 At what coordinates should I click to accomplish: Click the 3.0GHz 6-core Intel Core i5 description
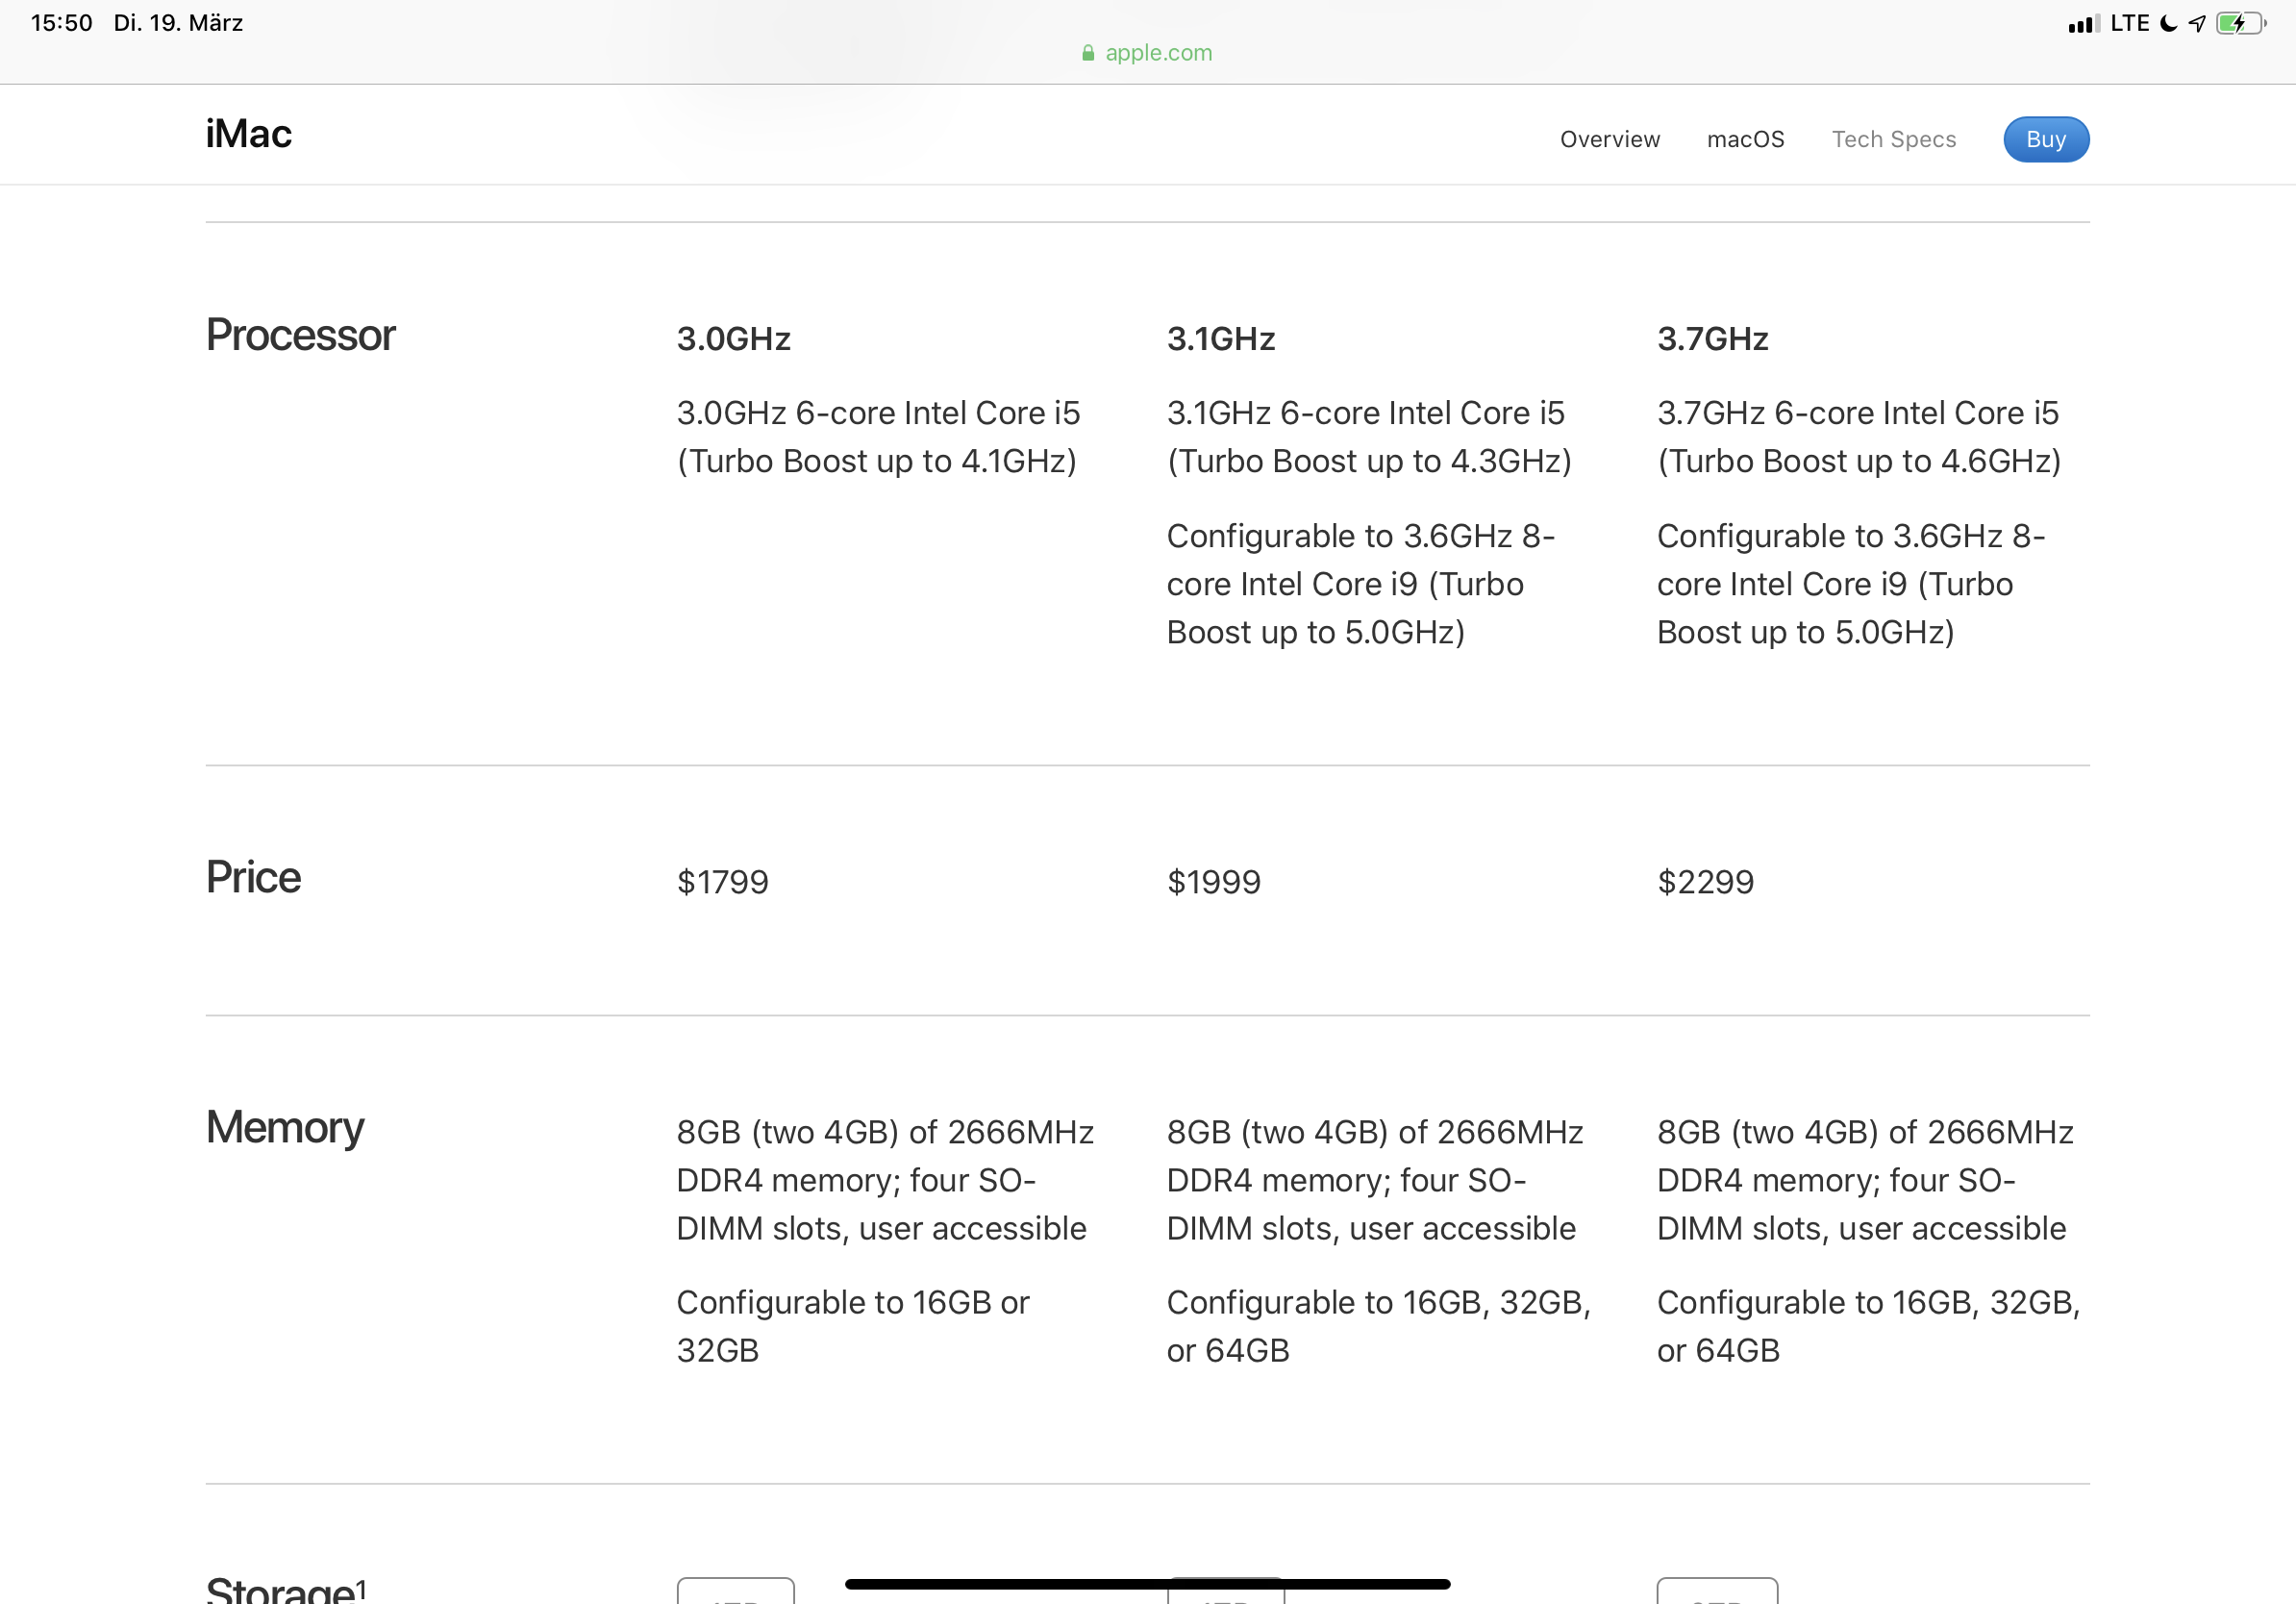click(878, 437)
